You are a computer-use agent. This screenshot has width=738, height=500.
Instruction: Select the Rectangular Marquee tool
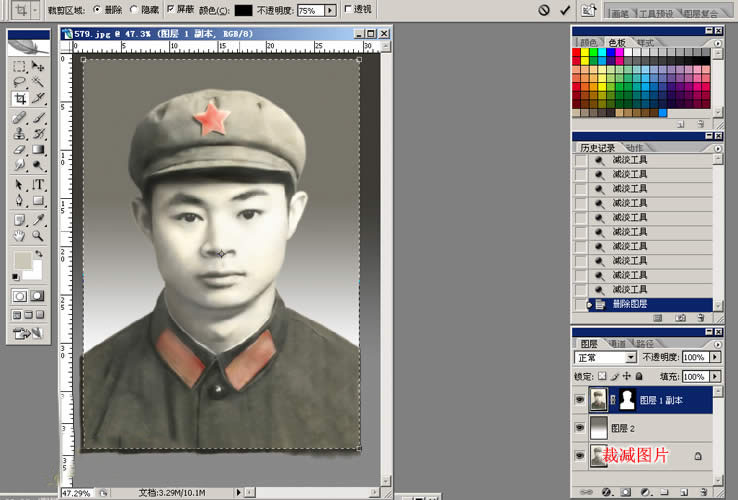19,66
